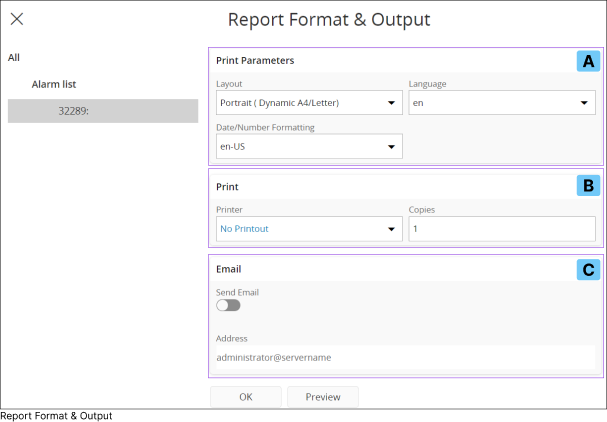The image size is (607, 422).
Task: Click the blue B callout badge
Action: click(x=589, y=185)
